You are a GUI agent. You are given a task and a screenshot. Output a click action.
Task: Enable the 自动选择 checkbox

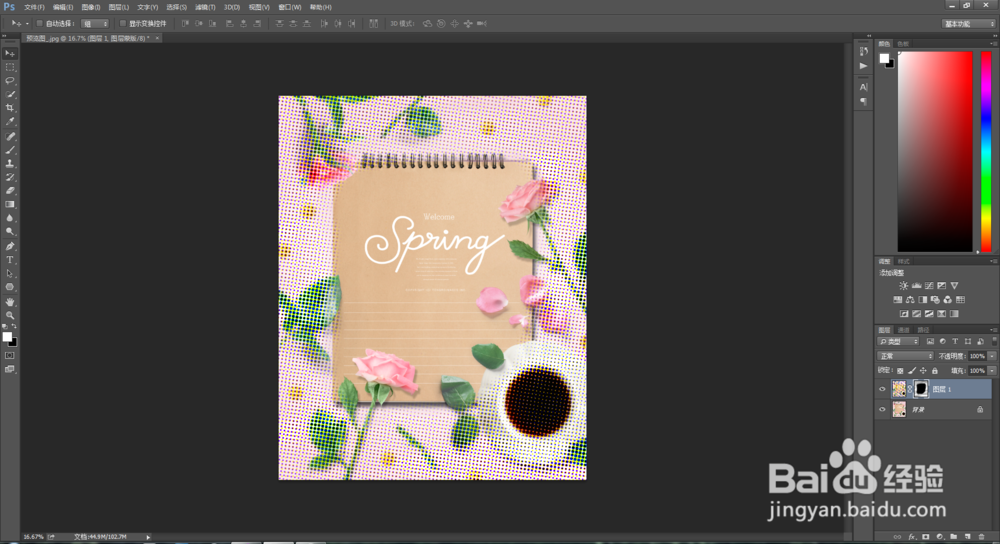pyautogui.click(x=40, y=24)
